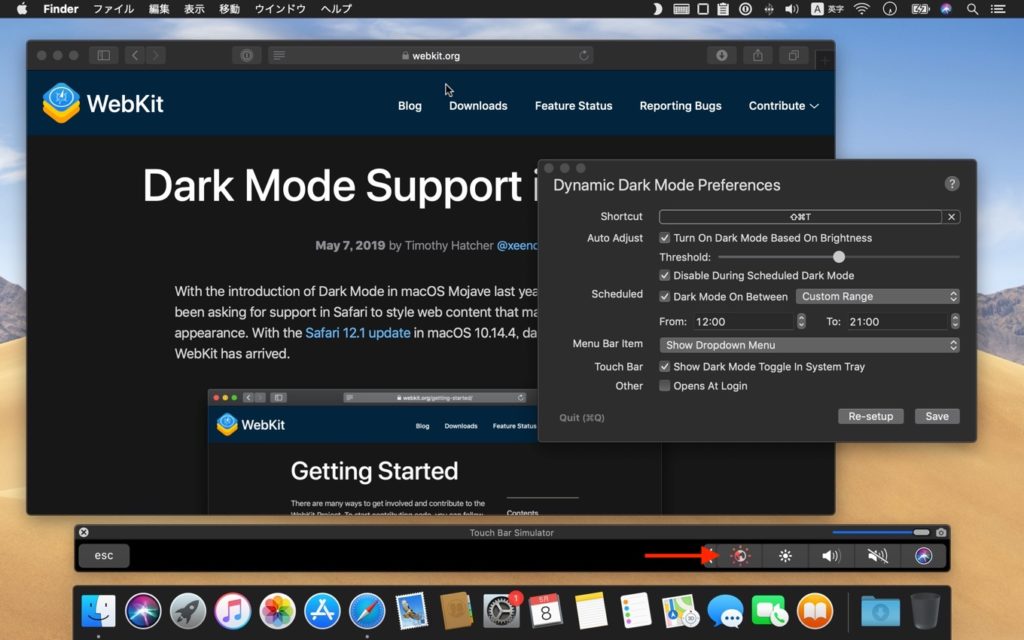The image size is (1024, 640).
Task: Open the Blog link on WebKit
Action: point(409,106)
